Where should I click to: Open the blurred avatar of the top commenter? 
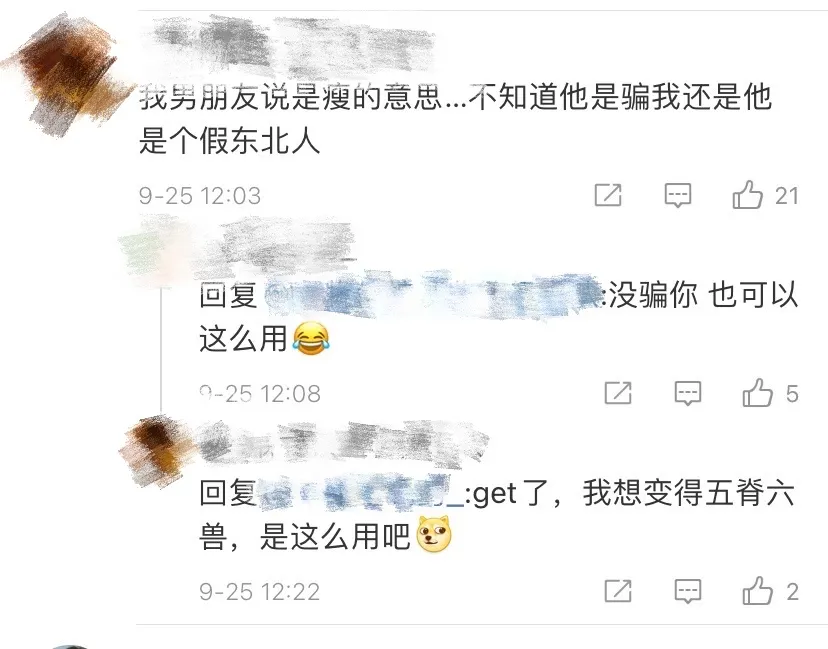66,74
